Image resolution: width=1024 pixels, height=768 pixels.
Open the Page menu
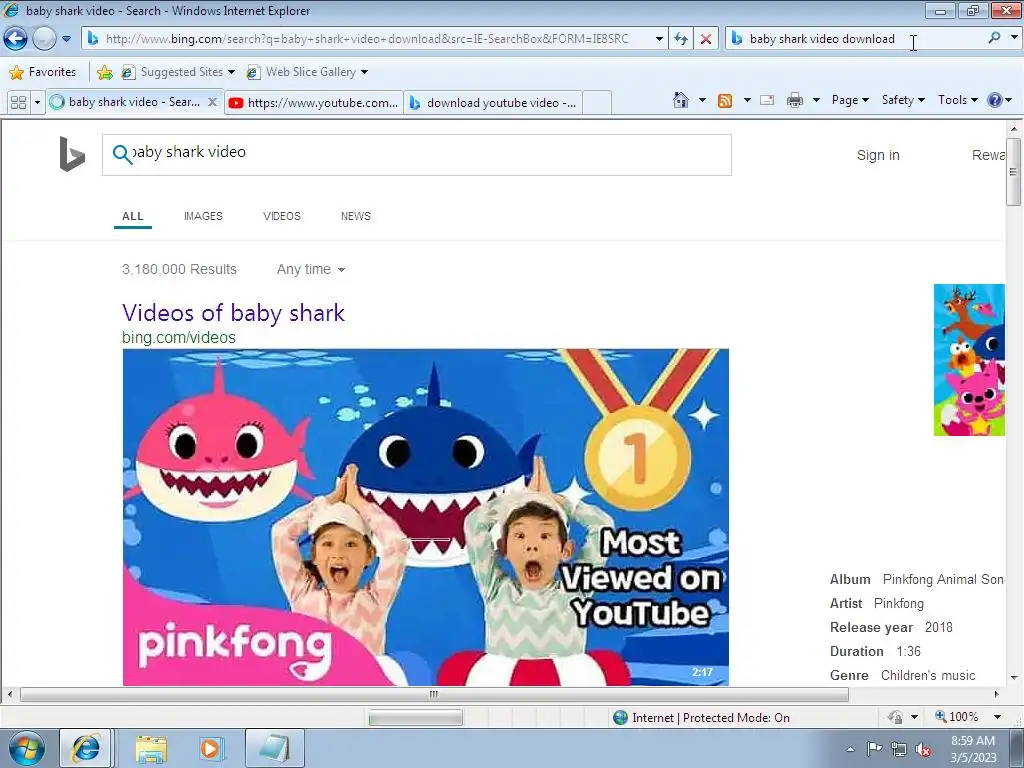tap(850, 100)
